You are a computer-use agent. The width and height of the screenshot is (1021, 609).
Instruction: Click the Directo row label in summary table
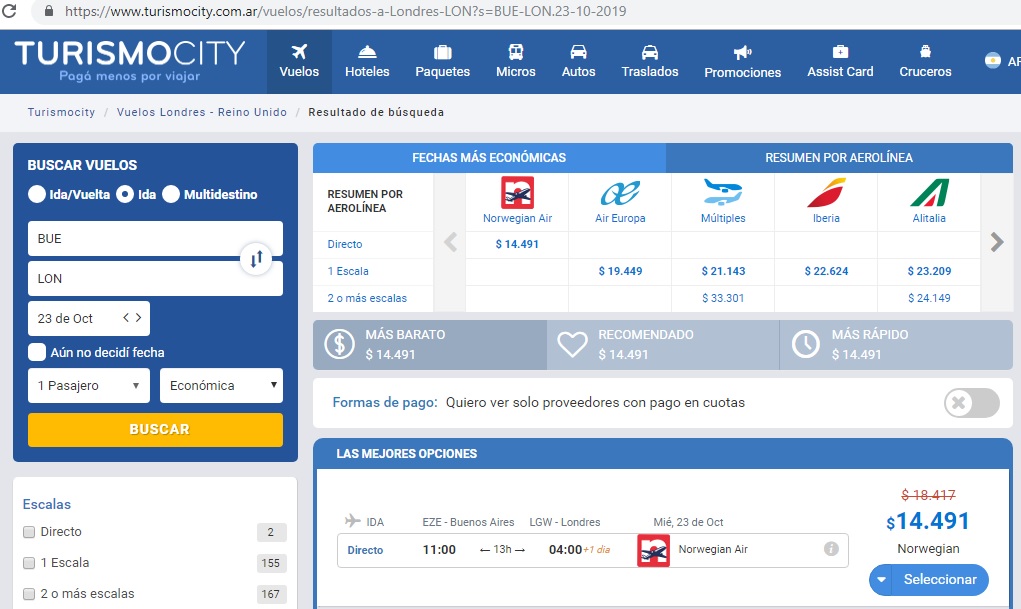click(344, 244)
